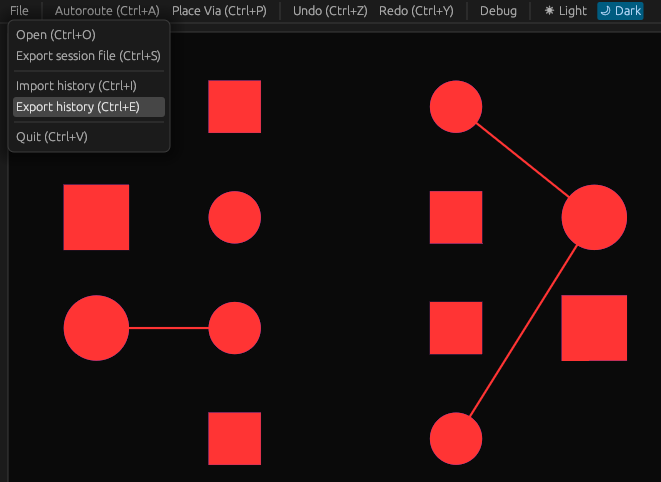Select the horizontal trace between the left circles
661x482 pixels.
168,328
